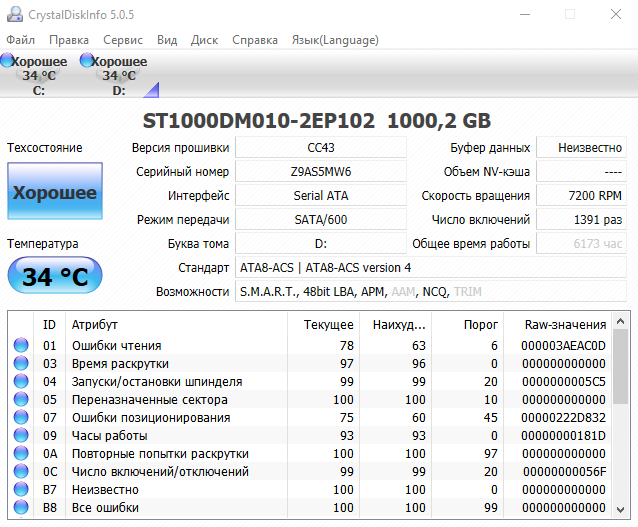Click the status orb for attribute 01
This screenshot has height=527, width=638.
tap(21, 345)
